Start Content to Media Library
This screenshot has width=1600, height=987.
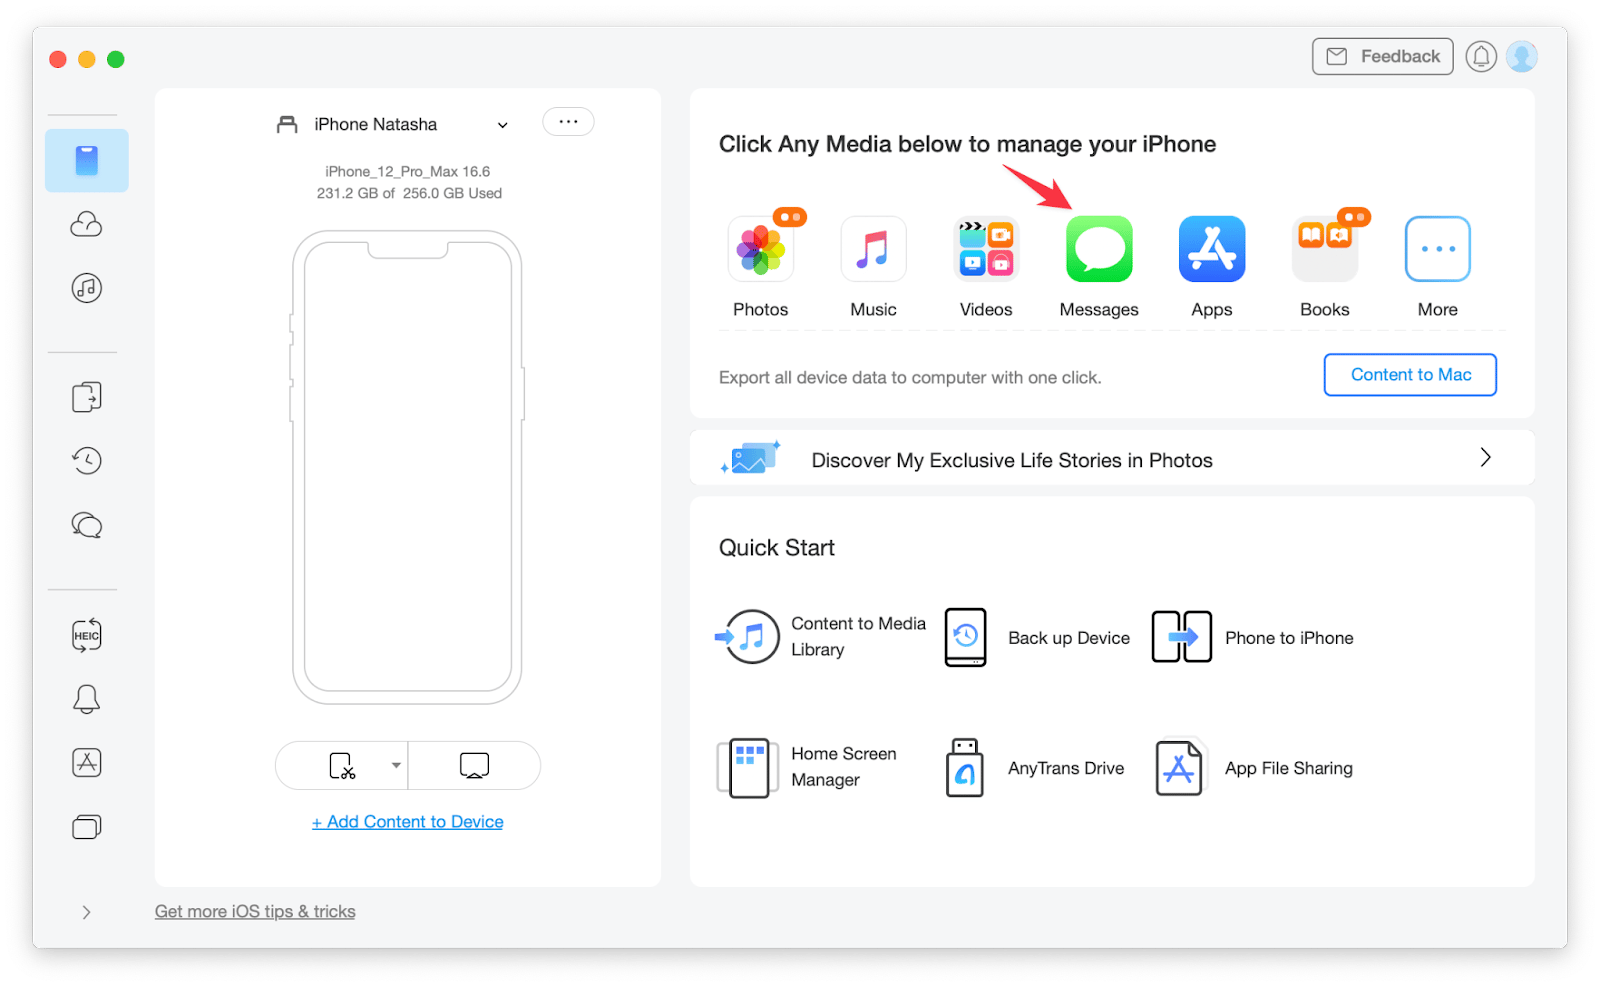pos(821,637)
